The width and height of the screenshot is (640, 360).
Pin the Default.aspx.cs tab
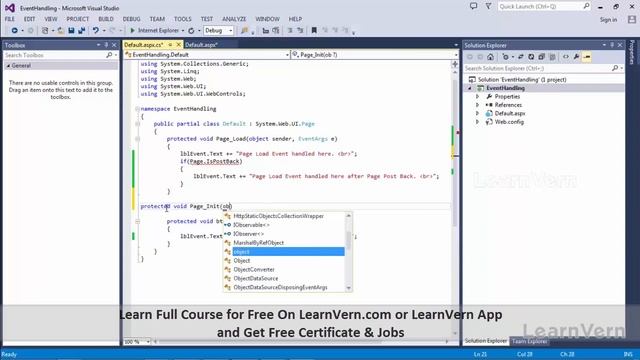(x=170, y=45)
